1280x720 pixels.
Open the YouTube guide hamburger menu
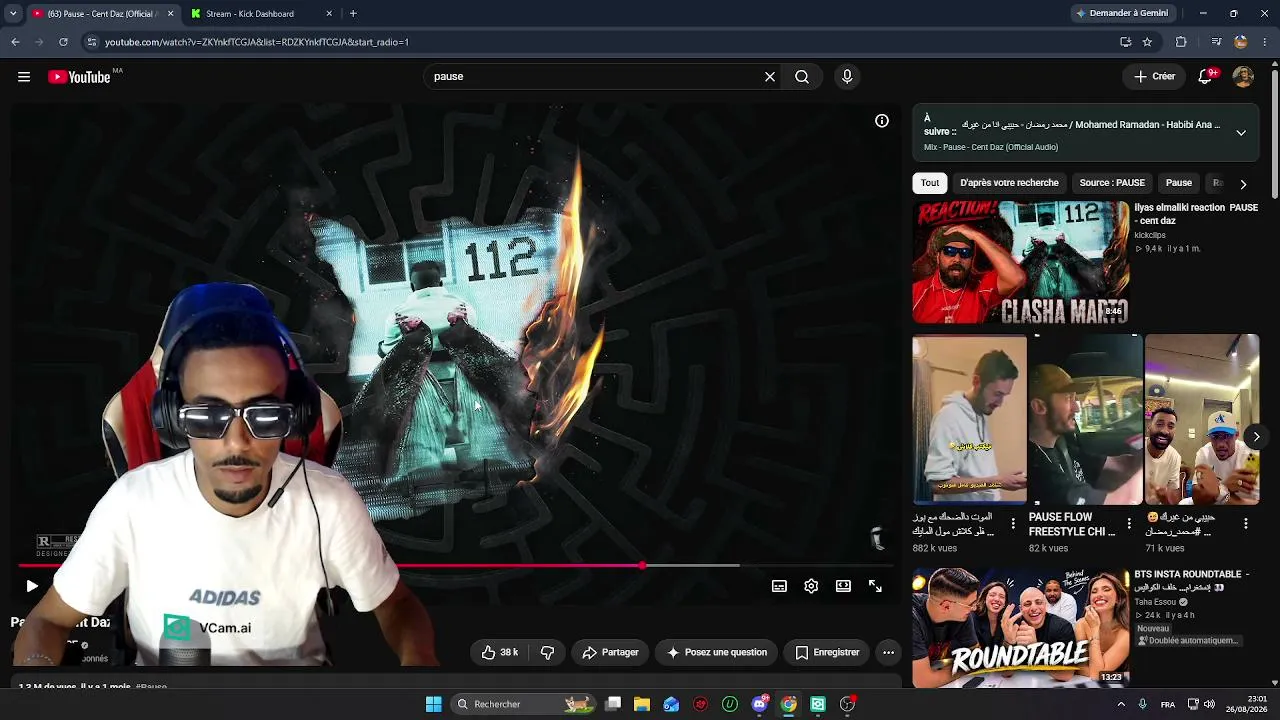[24, 77]
